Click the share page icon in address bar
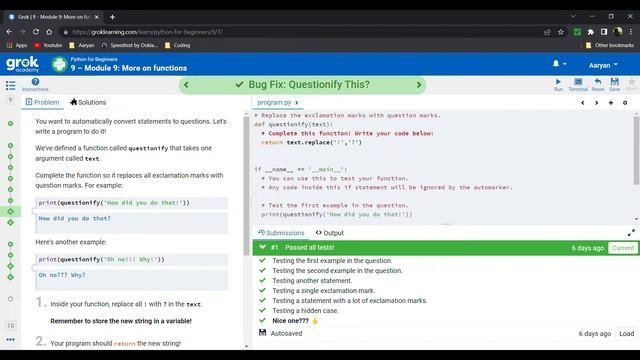 point(547,32)
